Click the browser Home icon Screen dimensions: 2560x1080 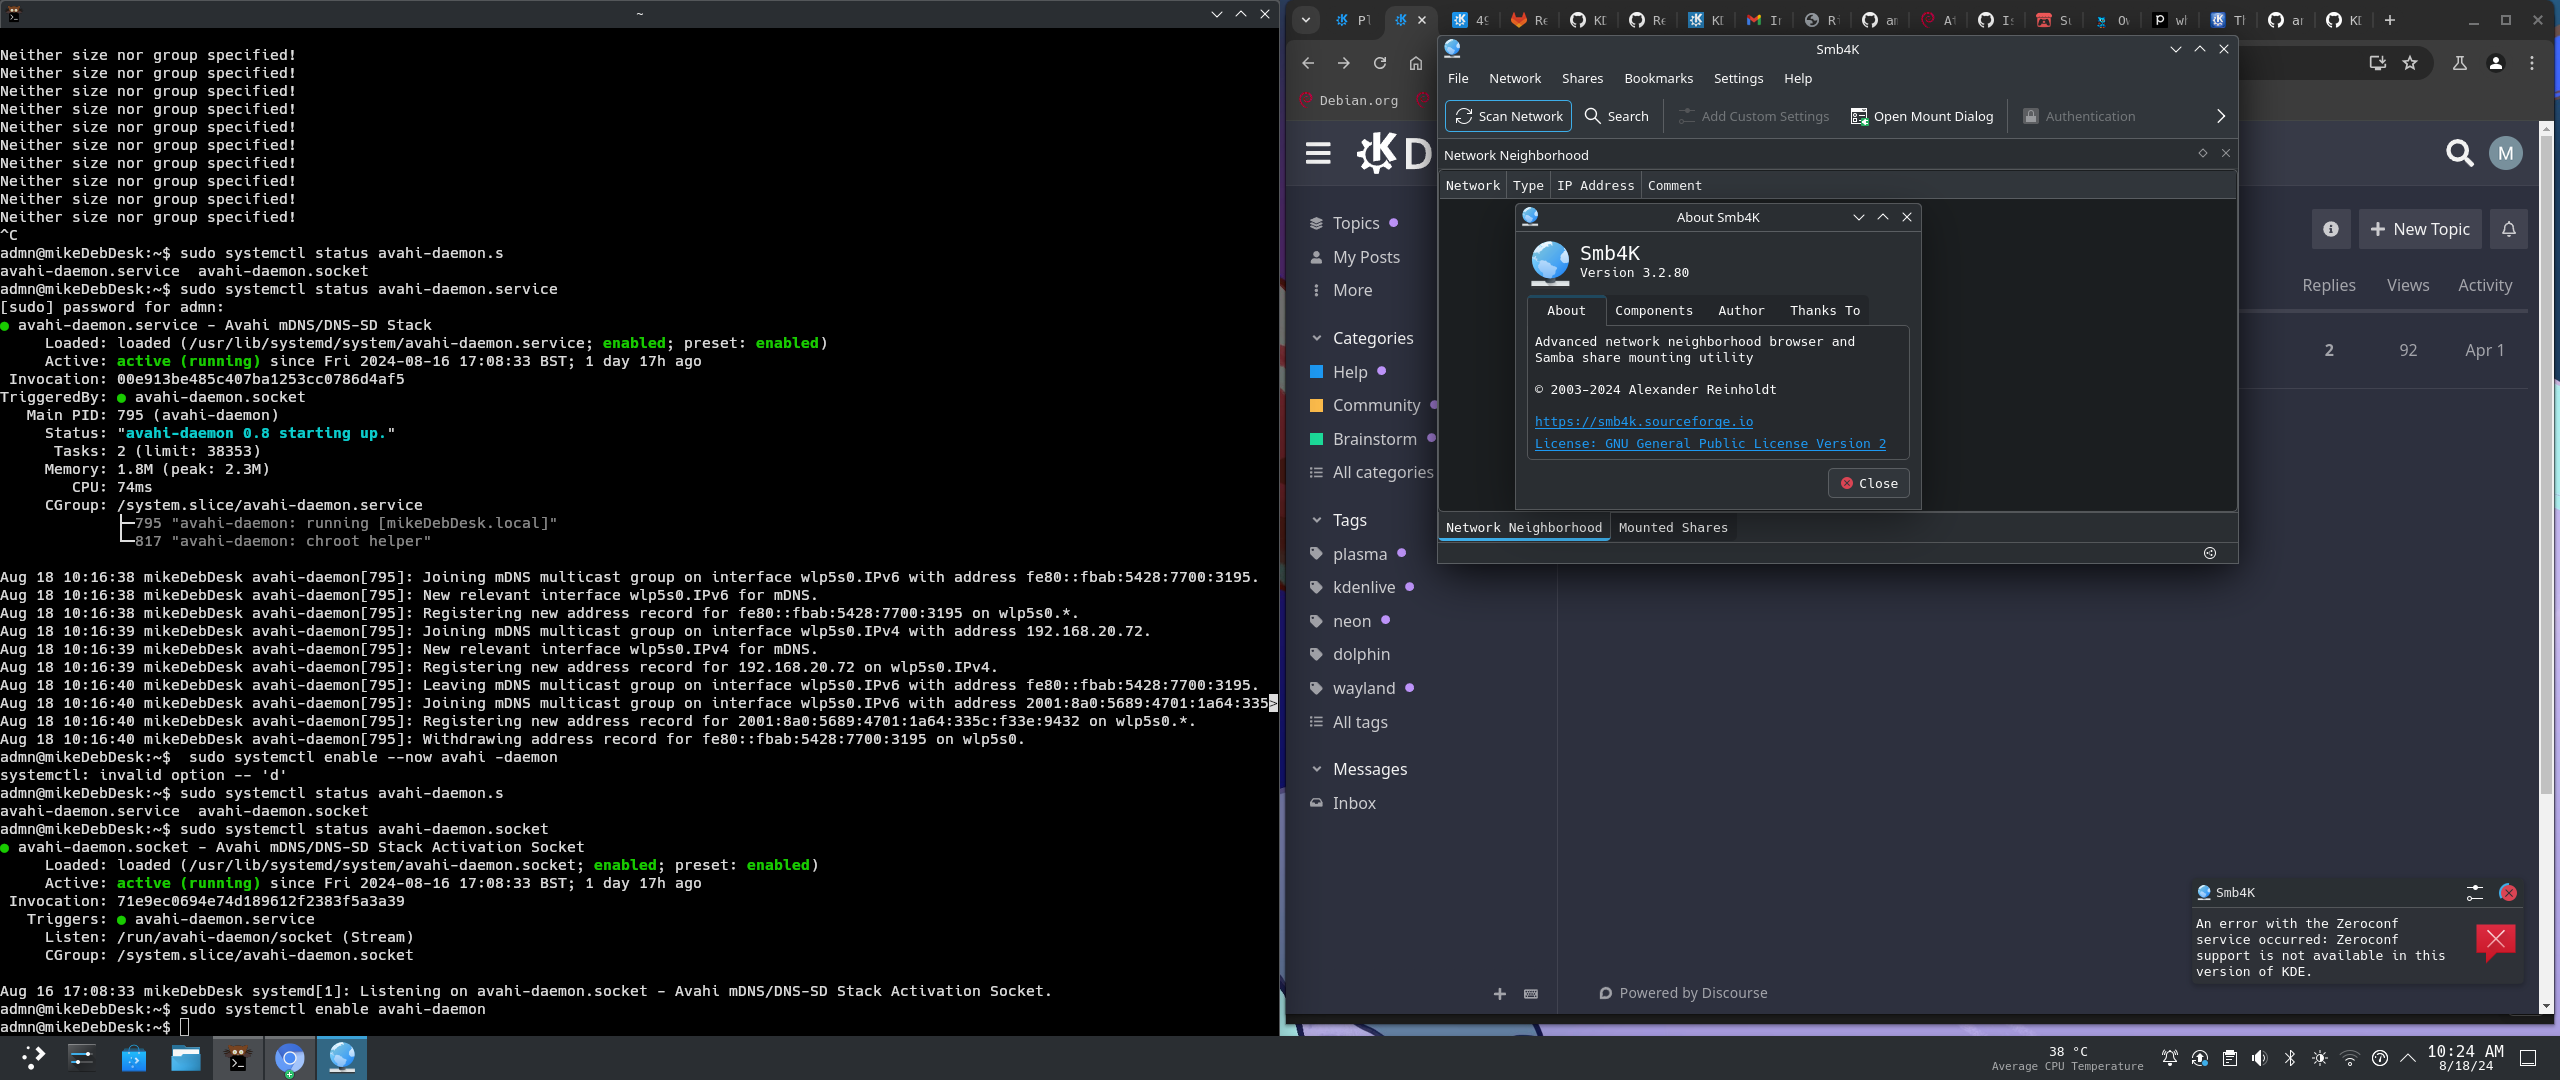(x=1415, y=63)
